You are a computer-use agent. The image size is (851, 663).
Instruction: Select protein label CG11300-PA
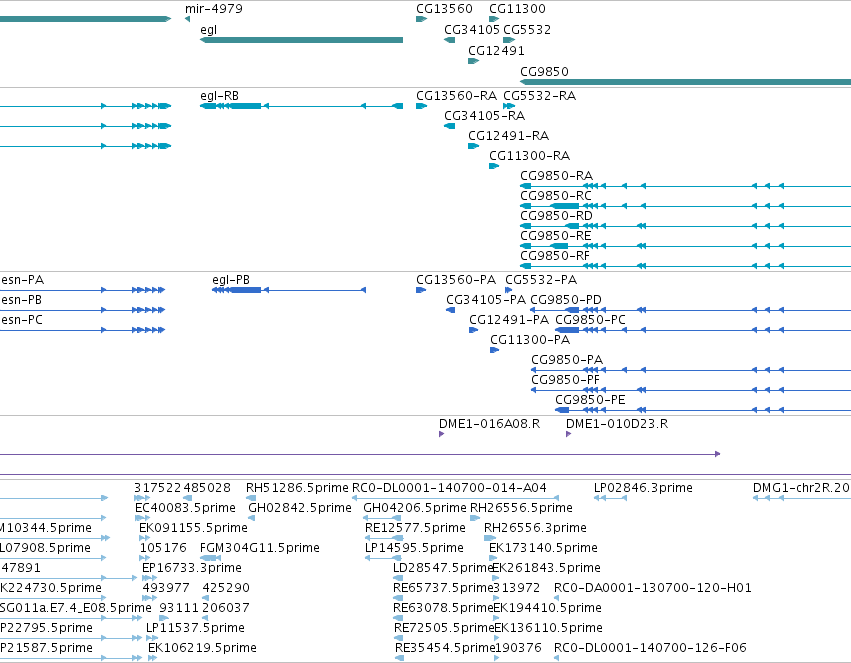coord(530,340)
